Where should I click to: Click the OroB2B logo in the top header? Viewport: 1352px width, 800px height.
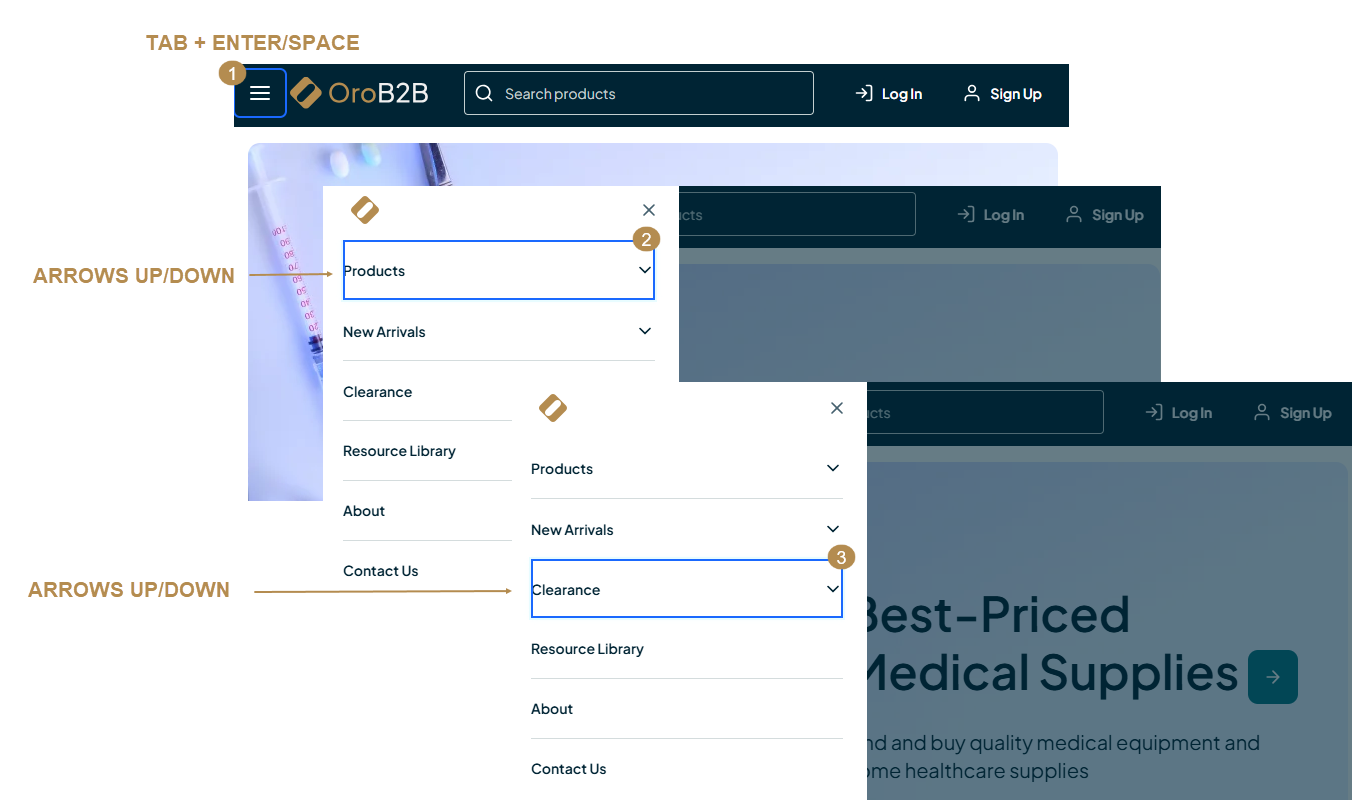360,93
